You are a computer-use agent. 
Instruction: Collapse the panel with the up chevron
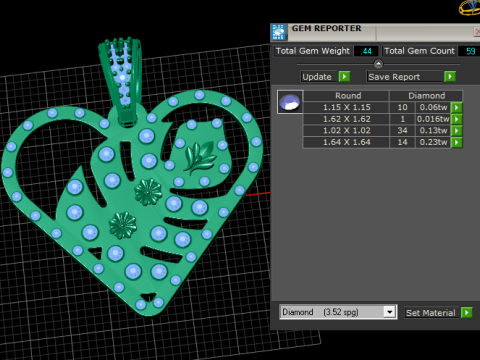[x=378, y=63]
